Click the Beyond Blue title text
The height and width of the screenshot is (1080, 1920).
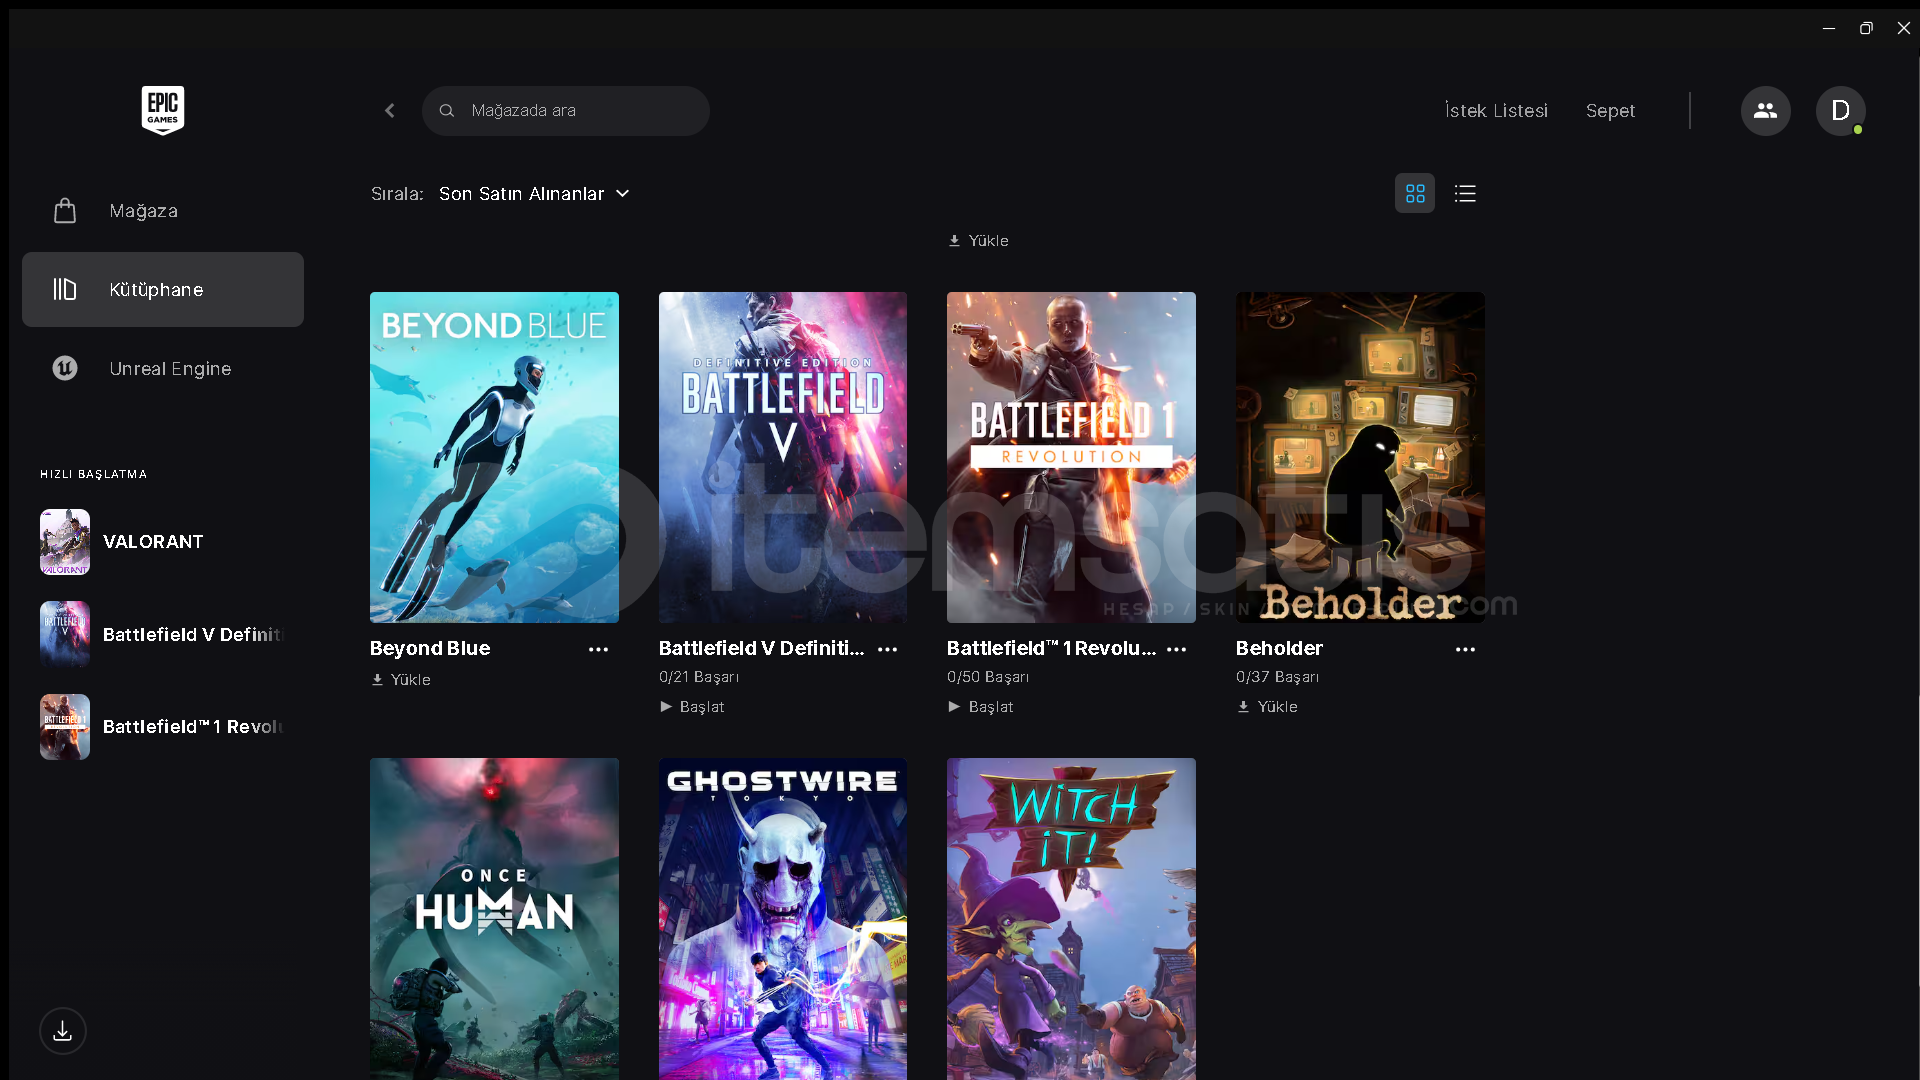click(x=430, y=648)
